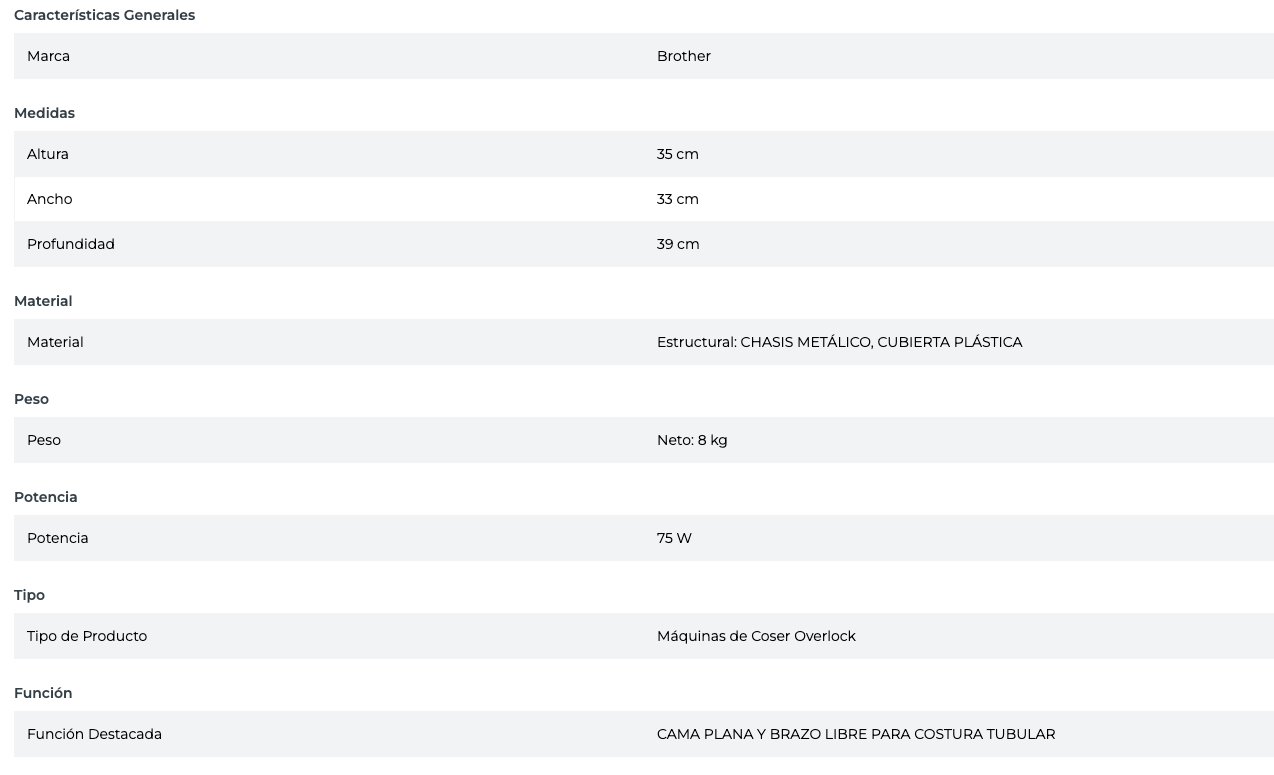Click the 33 cm width value
The image size is (1274, 775).
pyautogui.click(x=678, y=199)
